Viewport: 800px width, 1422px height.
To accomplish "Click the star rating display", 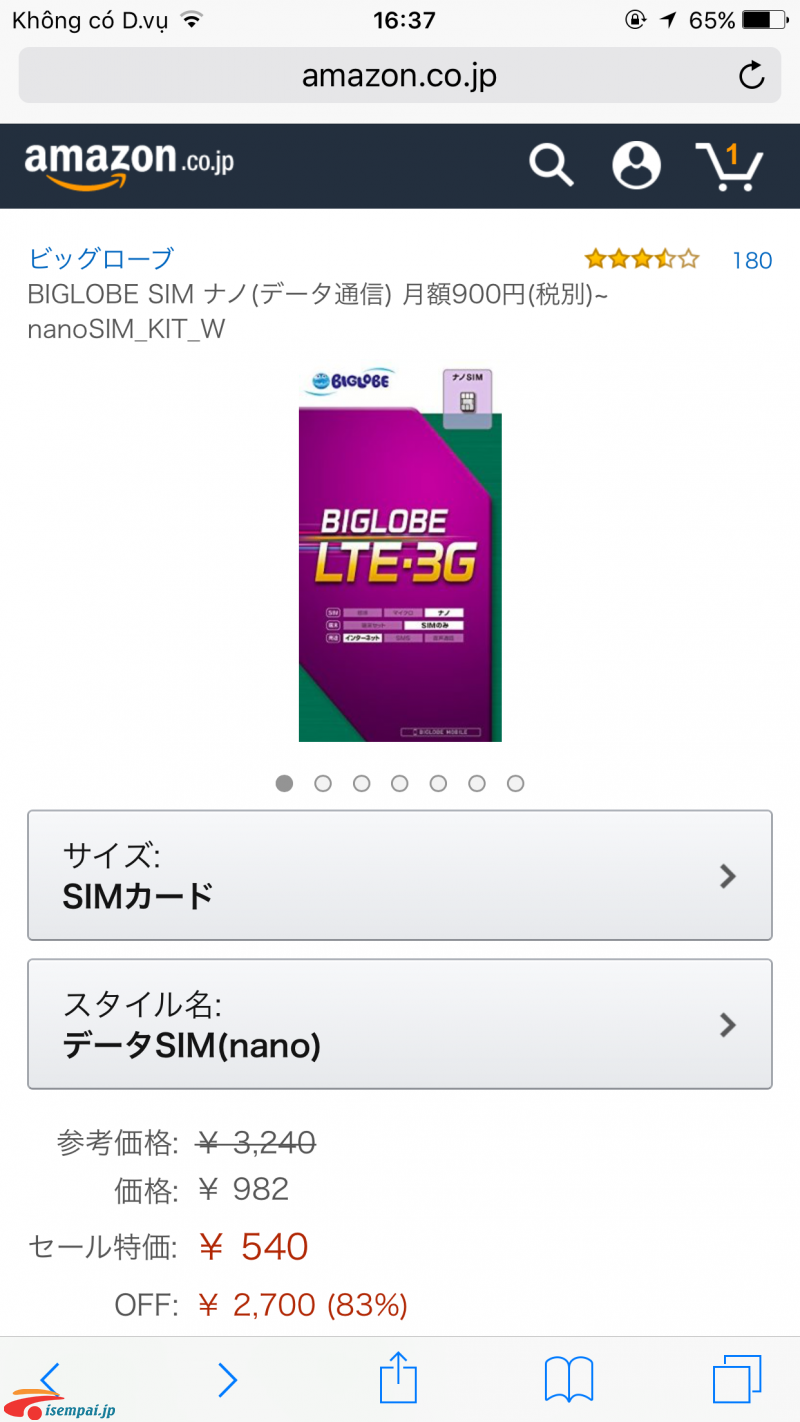I will pos(642,260).
